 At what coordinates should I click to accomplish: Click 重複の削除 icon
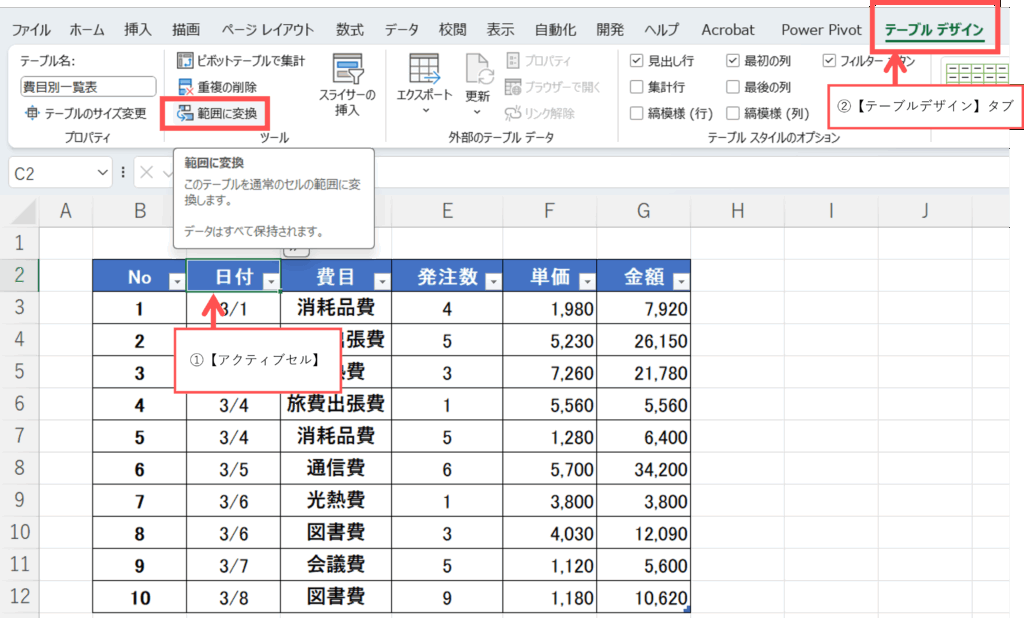pyautogui.click(x=185, y=88)
